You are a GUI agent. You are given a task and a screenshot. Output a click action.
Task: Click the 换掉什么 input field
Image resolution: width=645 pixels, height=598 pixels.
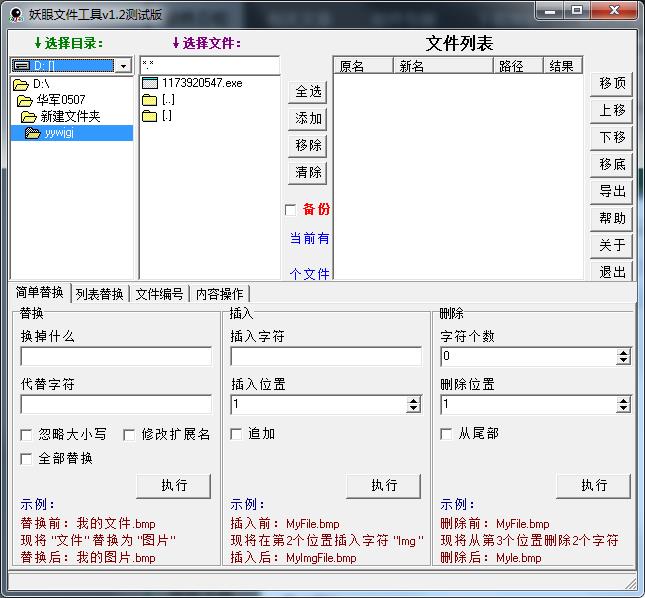coord(116,357)
